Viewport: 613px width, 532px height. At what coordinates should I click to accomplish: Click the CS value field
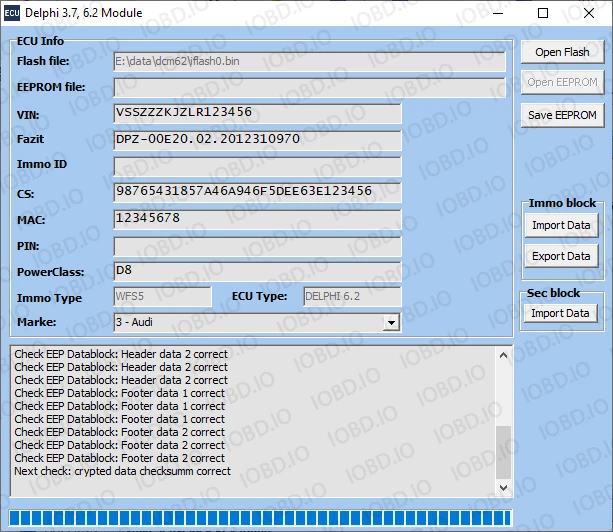(257, 191)
